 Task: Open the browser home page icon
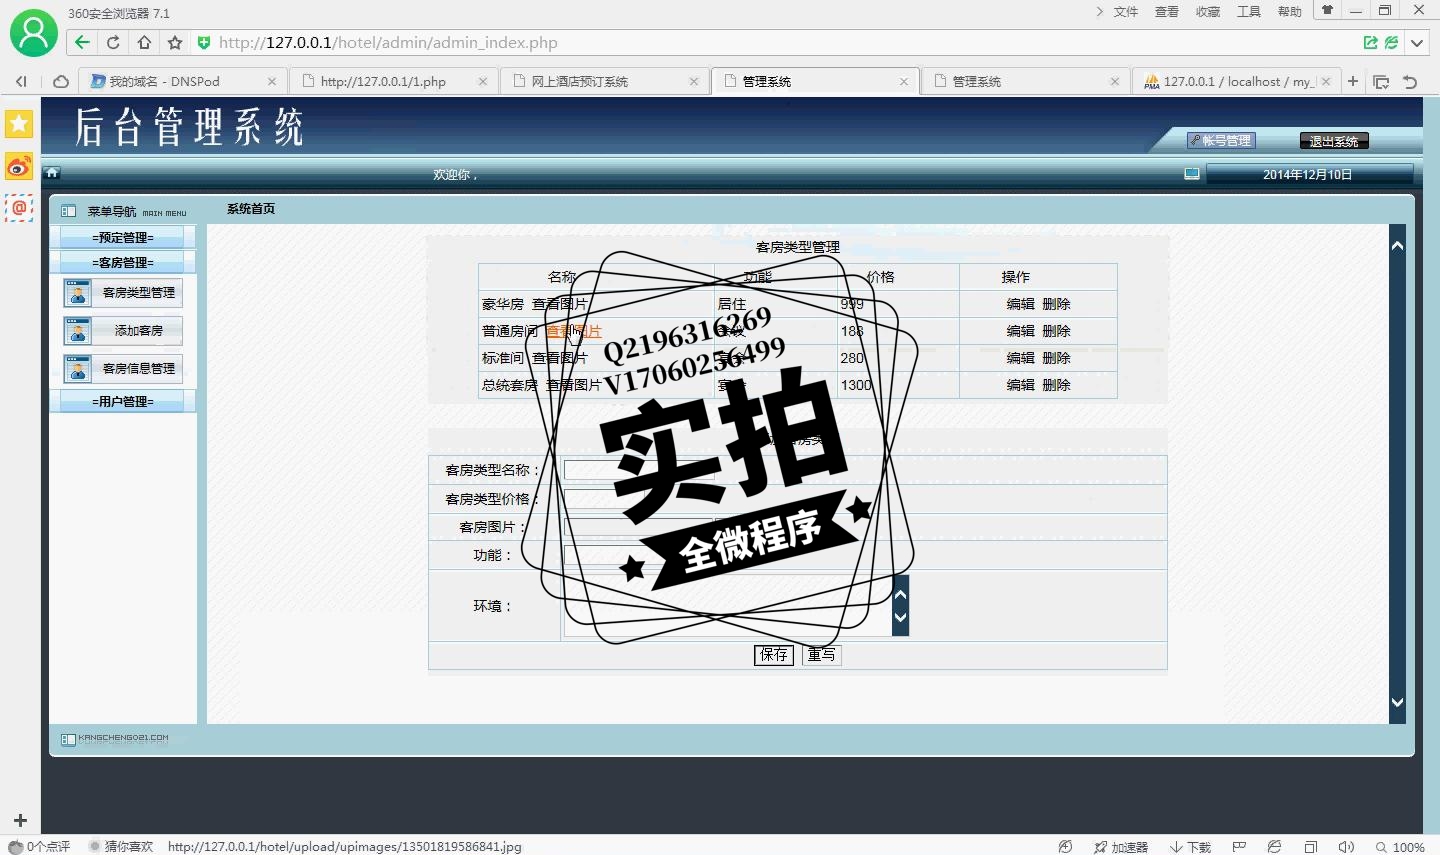[144, 42]
